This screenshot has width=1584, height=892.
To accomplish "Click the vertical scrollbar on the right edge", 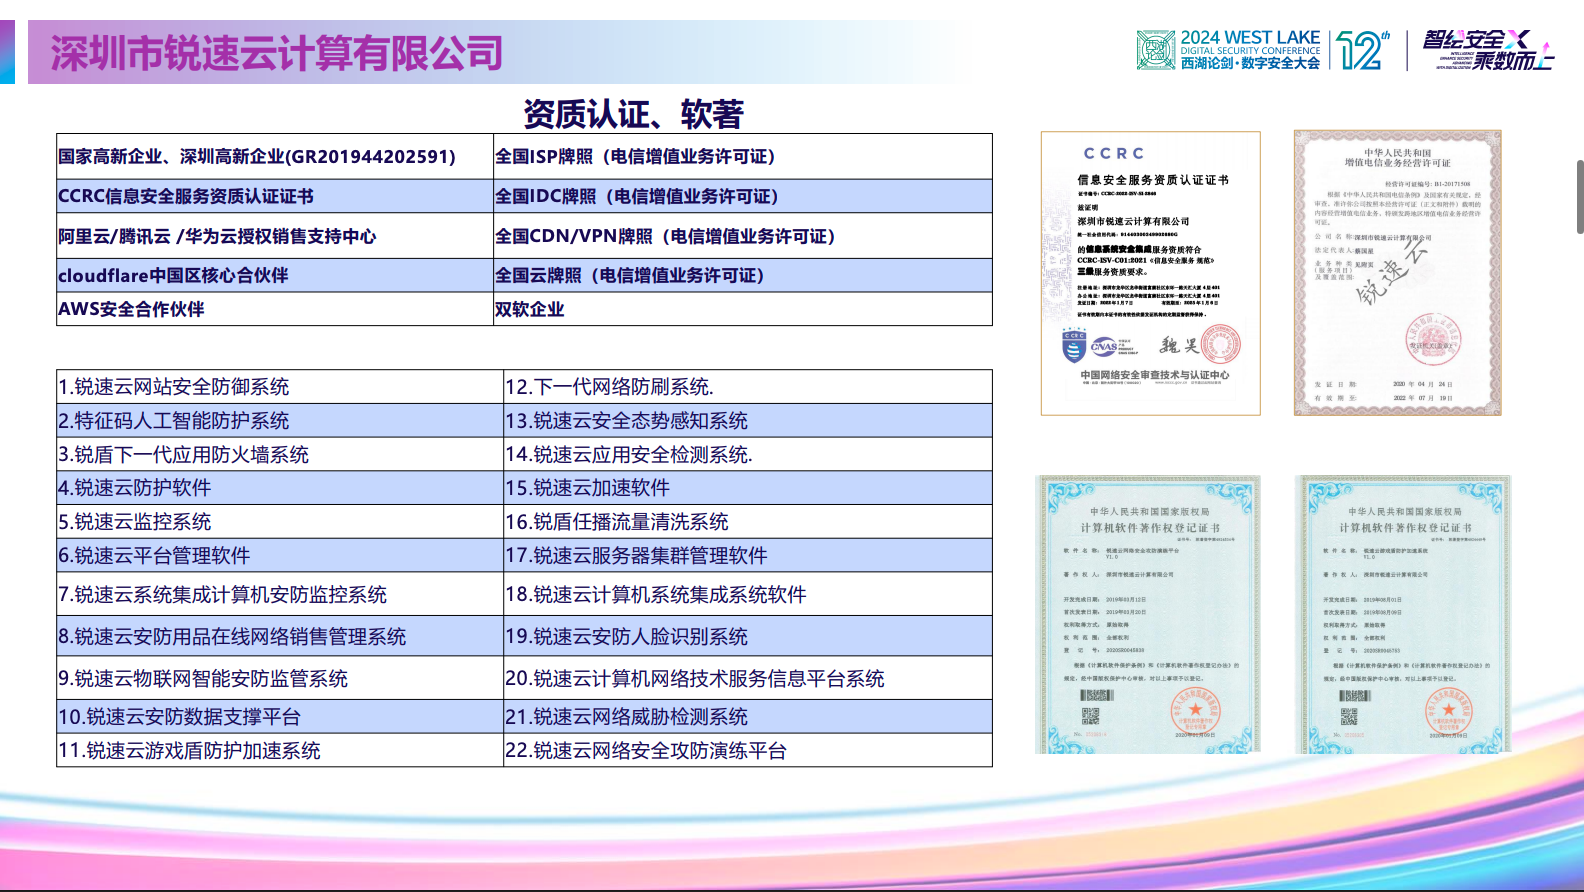I will (x=1579, y=197).
